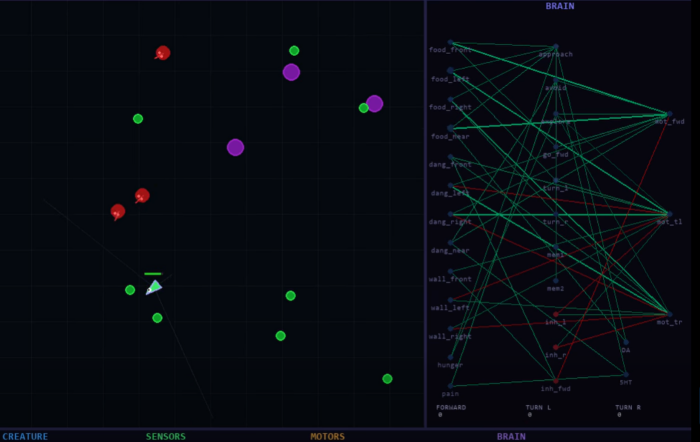700x442 pixels.
Task: Click the inh_fwd inhibitory node
Action: coord(556,380)
